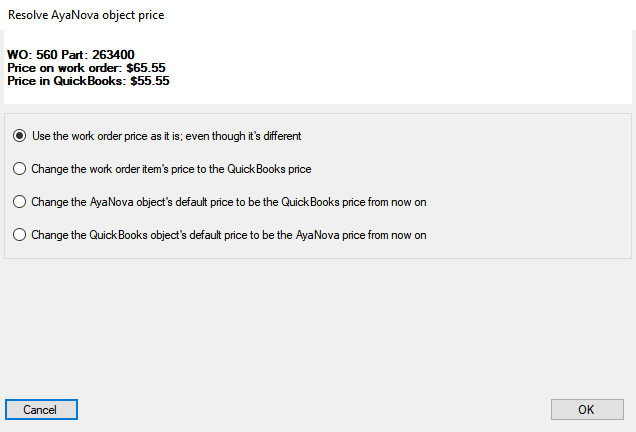636x432 pixels.
Task: Choose 'Change the work order item's price' radio button
Action: [20, 169]
